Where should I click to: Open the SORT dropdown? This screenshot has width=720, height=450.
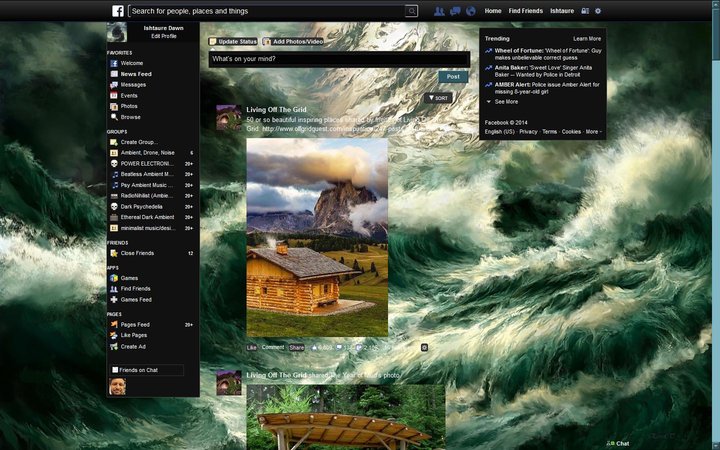coord(438,98)
